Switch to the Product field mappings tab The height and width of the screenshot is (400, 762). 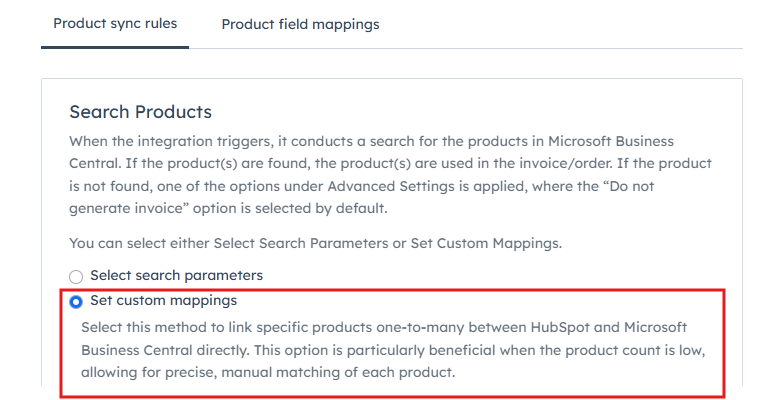300,24
